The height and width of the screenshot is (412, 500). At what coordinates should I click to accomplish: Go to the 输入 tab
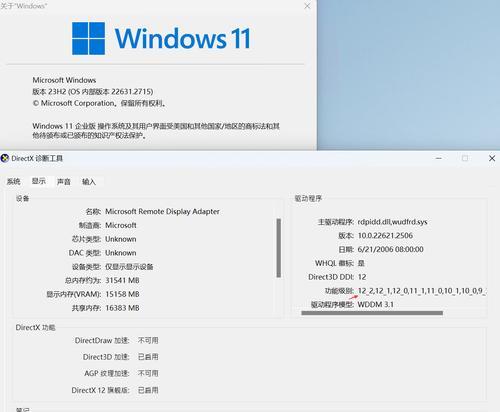click(89, 181)
